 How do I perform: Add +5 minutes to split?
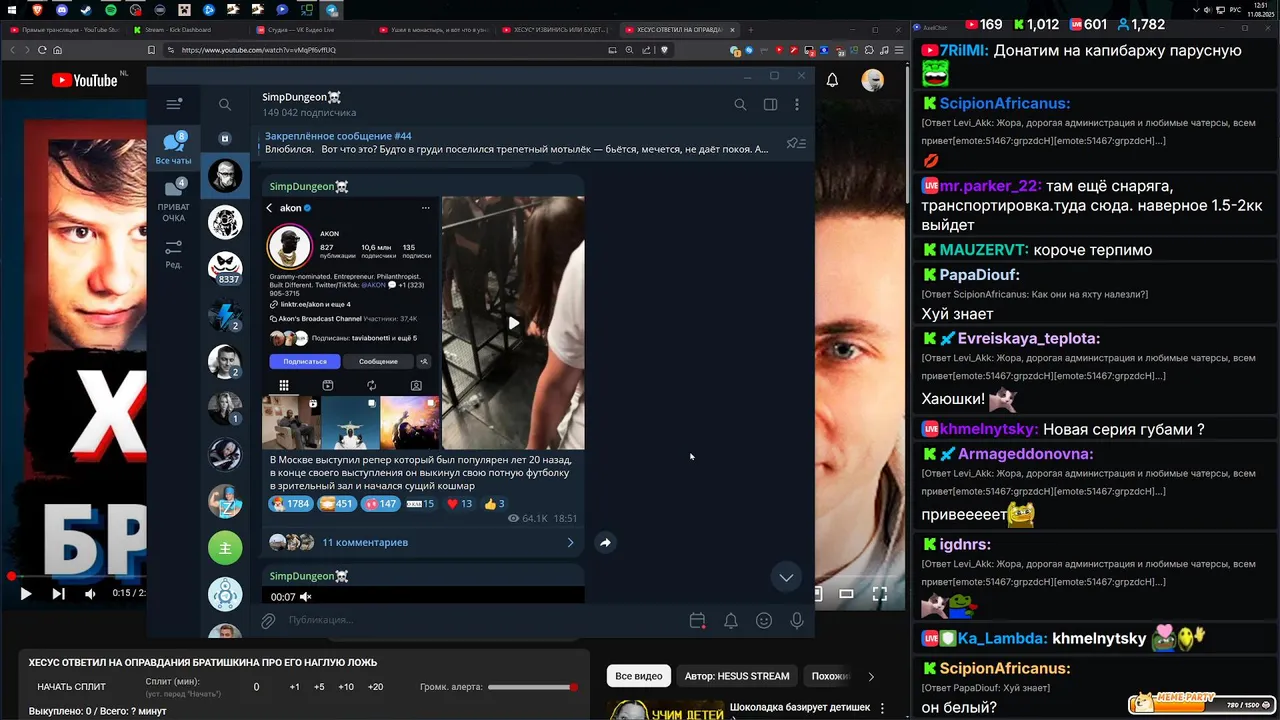click(x=319, y=687)
